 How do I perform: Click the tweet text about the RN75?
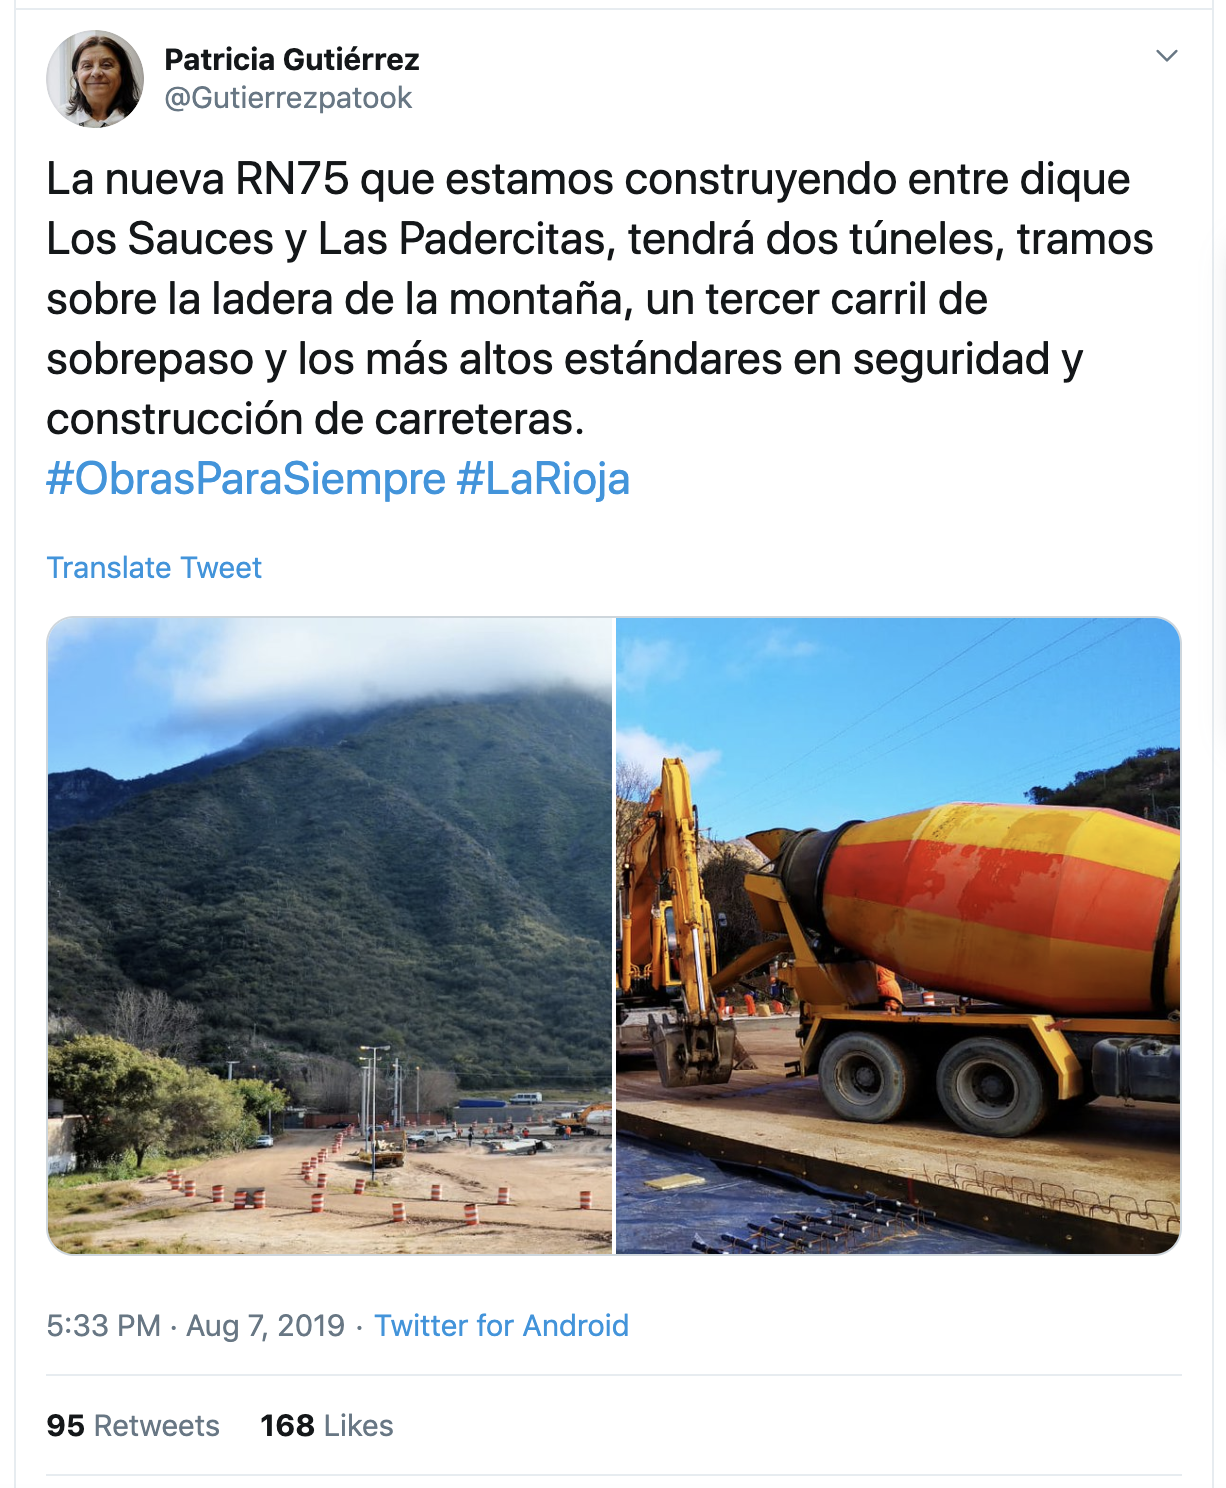[x=600, y=299]
